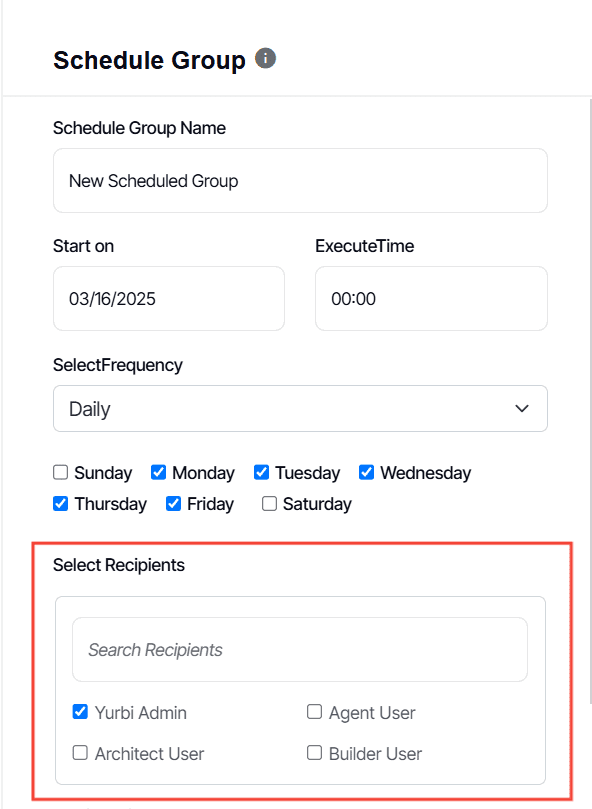Enable Builder User as recipient
This screenshot has height=809, width=592.
click(x=314, y=752)
